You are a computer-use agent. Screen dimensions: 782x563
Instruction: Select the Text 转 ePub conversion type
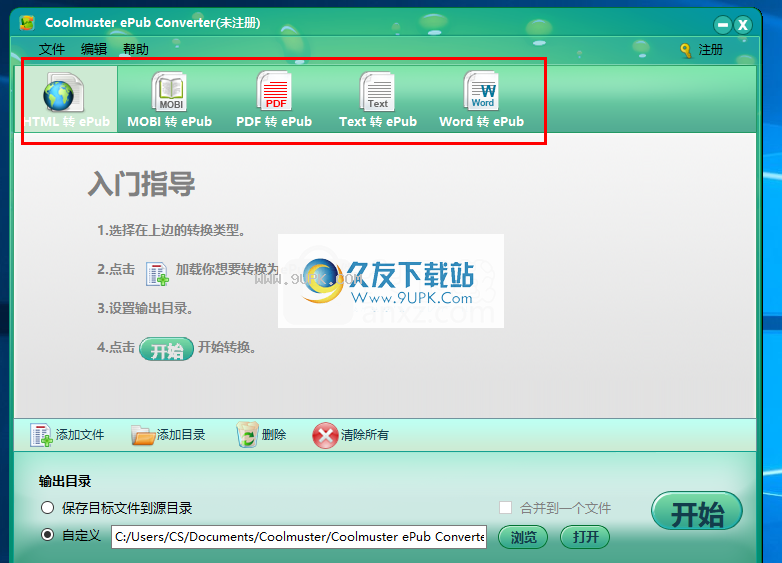pos(378,99)
